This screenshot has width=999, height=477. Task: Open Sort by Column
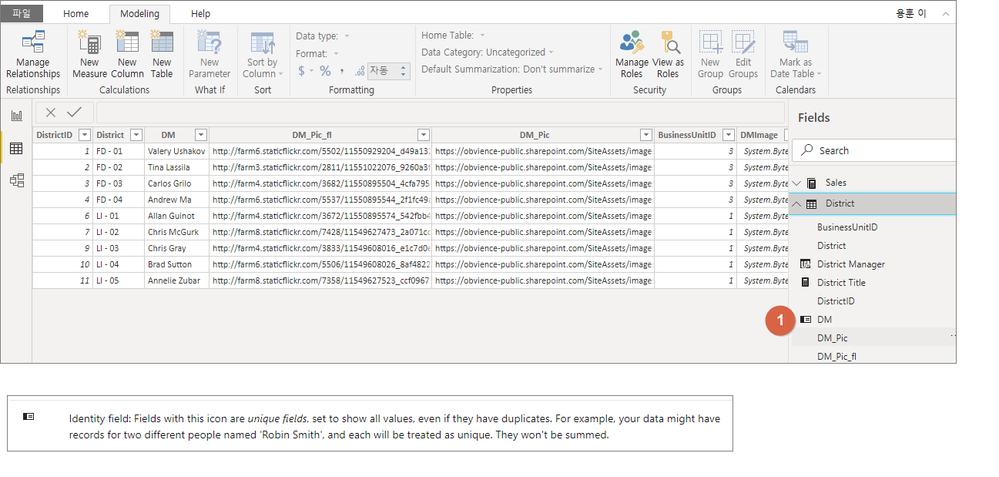pos(262,55)
